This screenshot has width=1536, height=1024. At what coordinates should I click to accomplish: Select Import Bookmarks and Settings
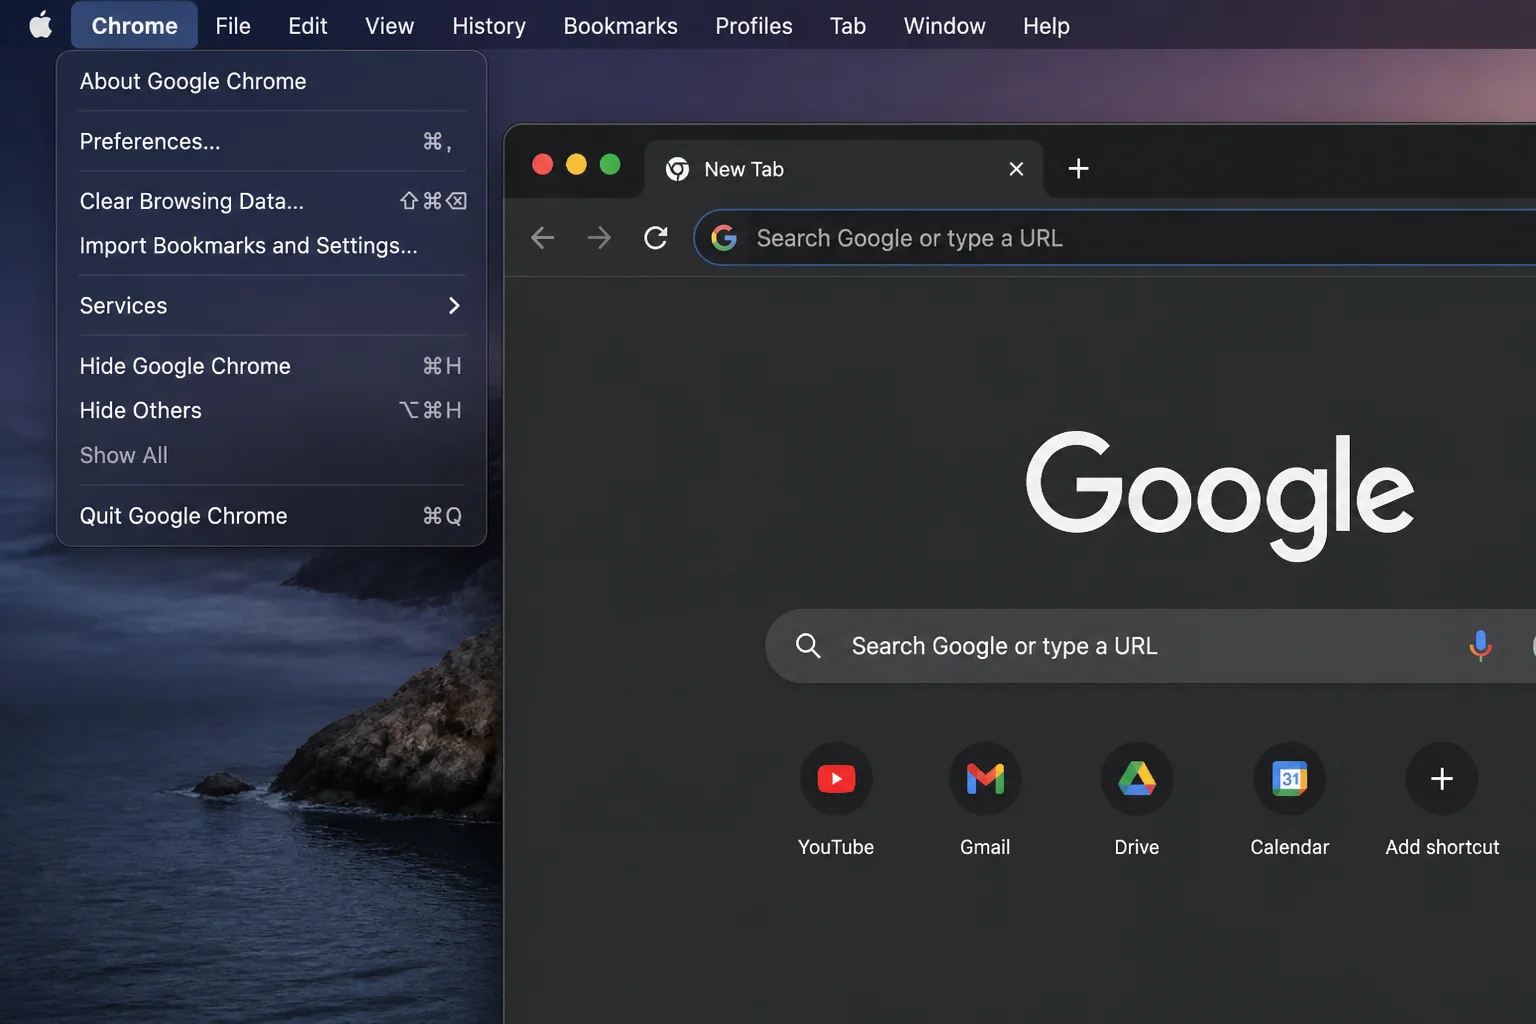click(271, 245)
